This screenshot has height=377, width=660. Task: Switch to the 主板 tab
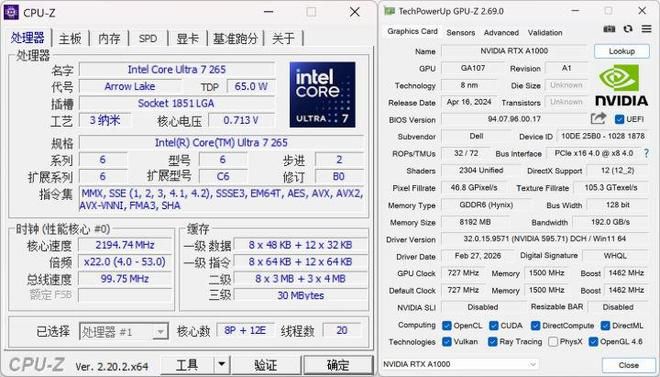pos(70,38)
